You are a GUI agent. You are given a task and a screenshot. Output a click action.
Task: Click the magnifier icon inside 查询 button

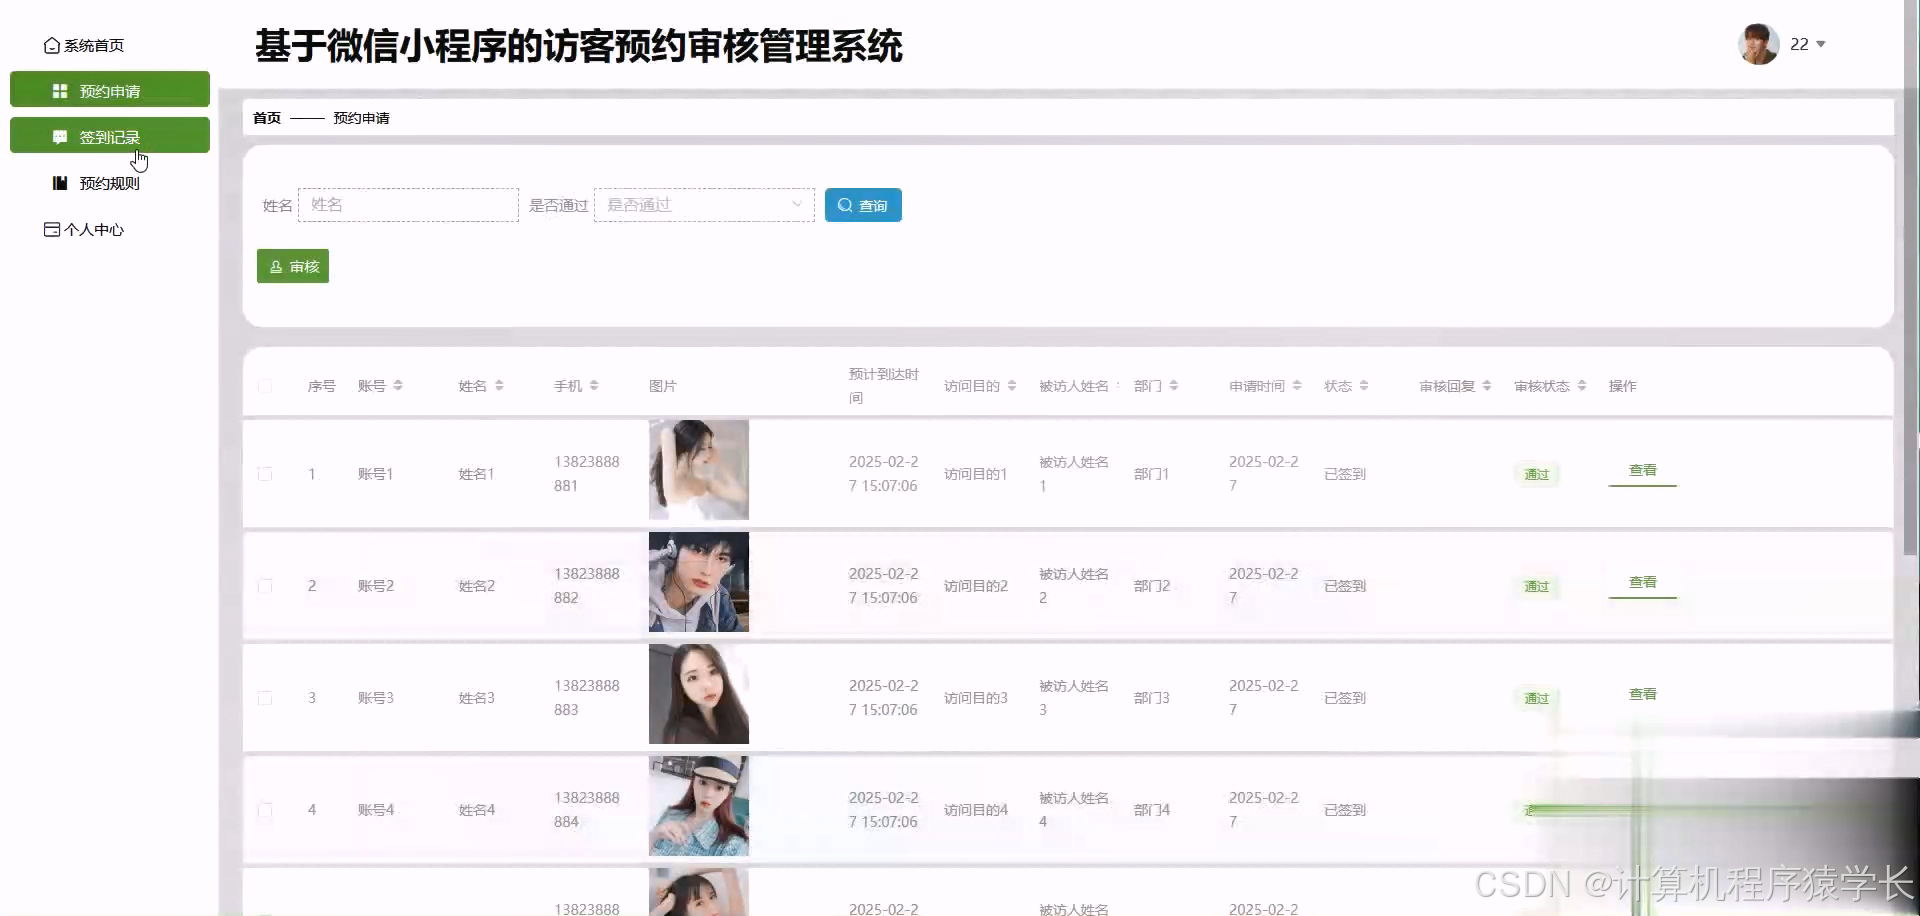point(846,205)
